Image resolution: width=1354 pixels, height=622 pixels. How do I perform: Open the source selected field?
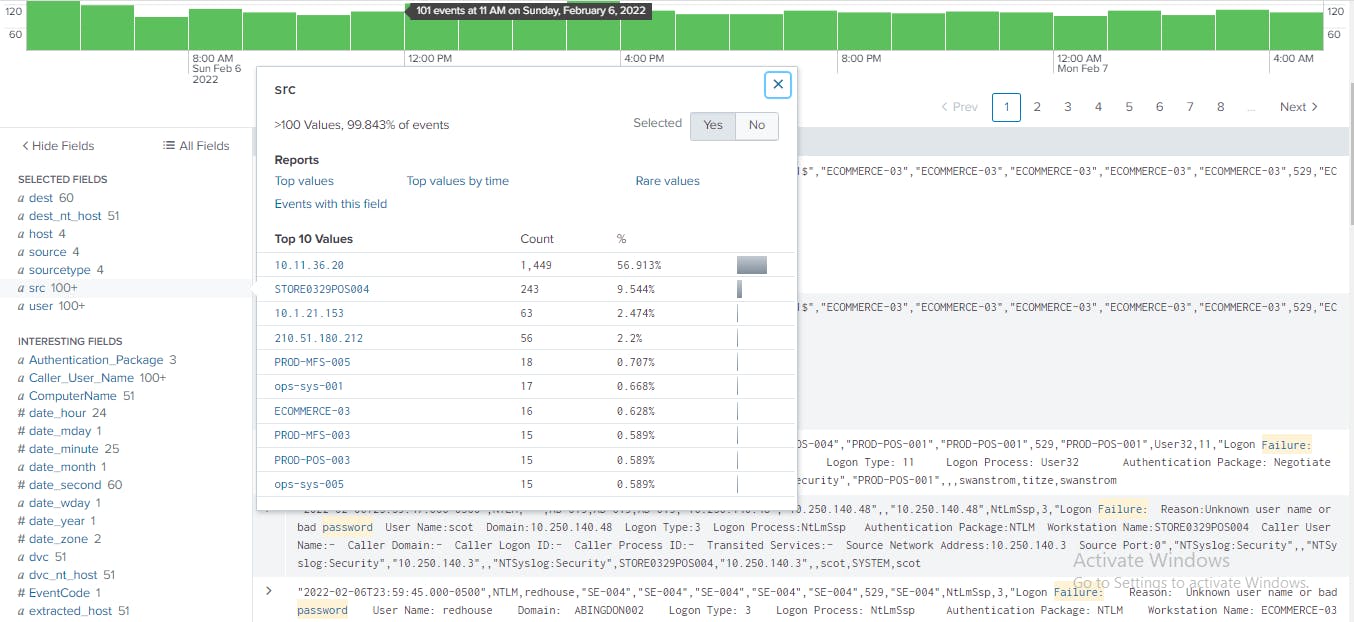coord(47,252)
